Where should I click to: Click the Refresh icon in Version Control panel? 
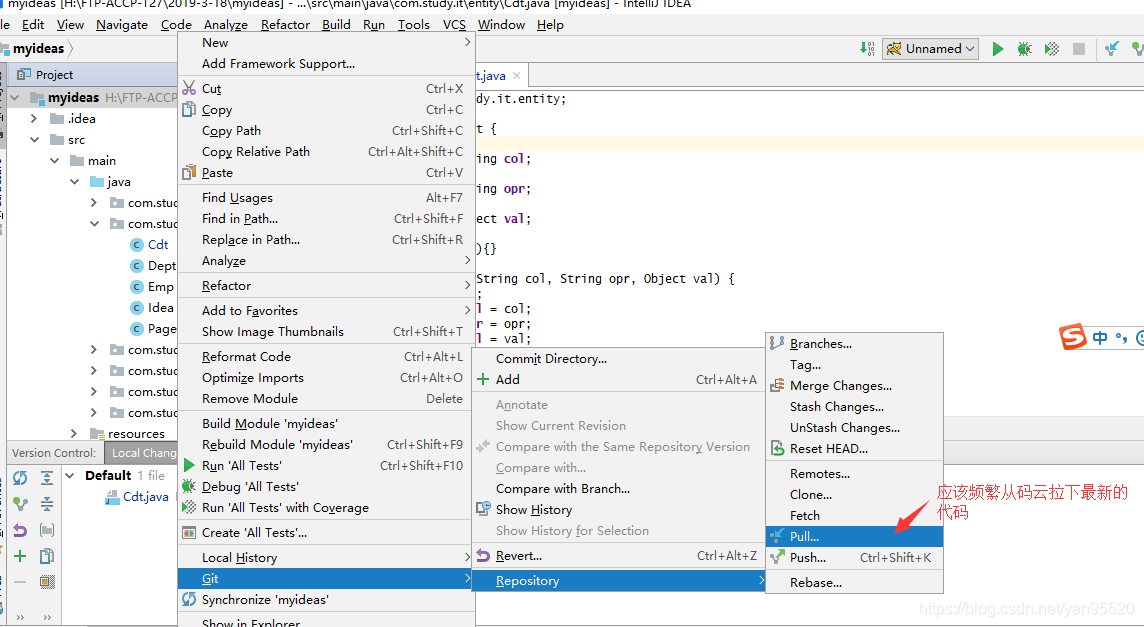coord(20,477)
